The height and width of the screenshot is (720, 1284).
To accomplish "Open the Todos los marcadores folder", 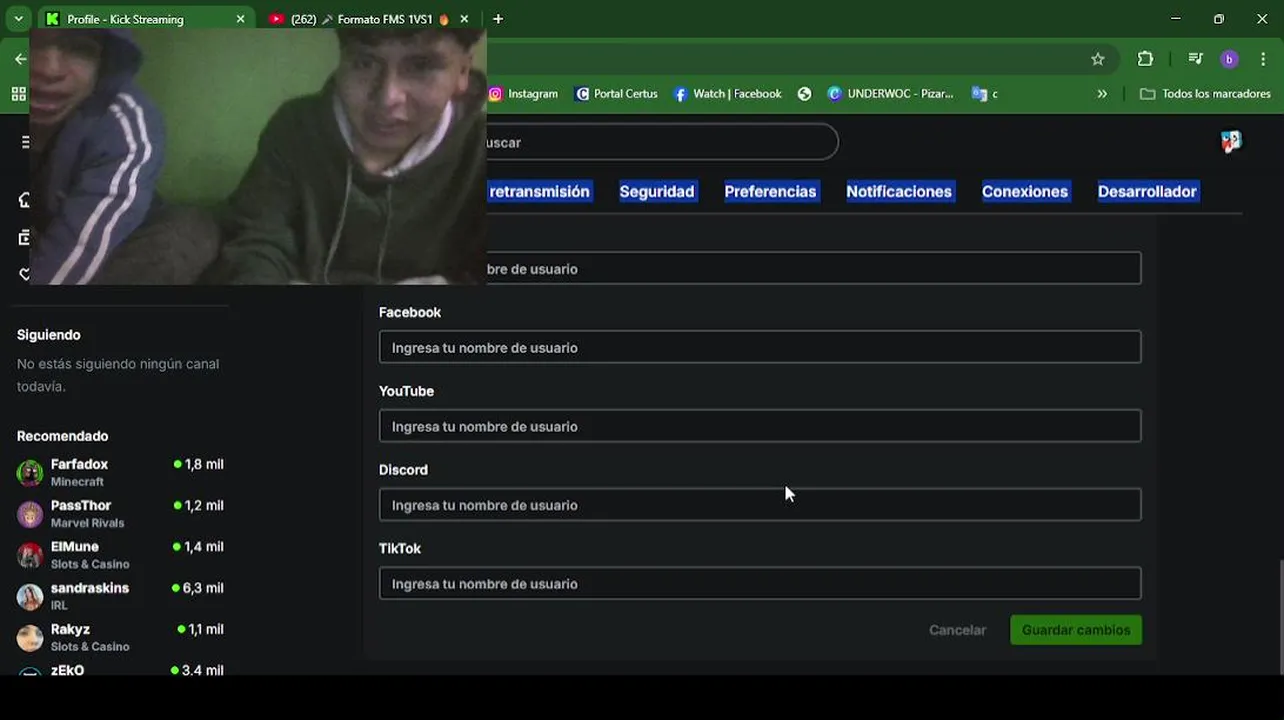I will pyautogui.click(x=1205, y=94).
